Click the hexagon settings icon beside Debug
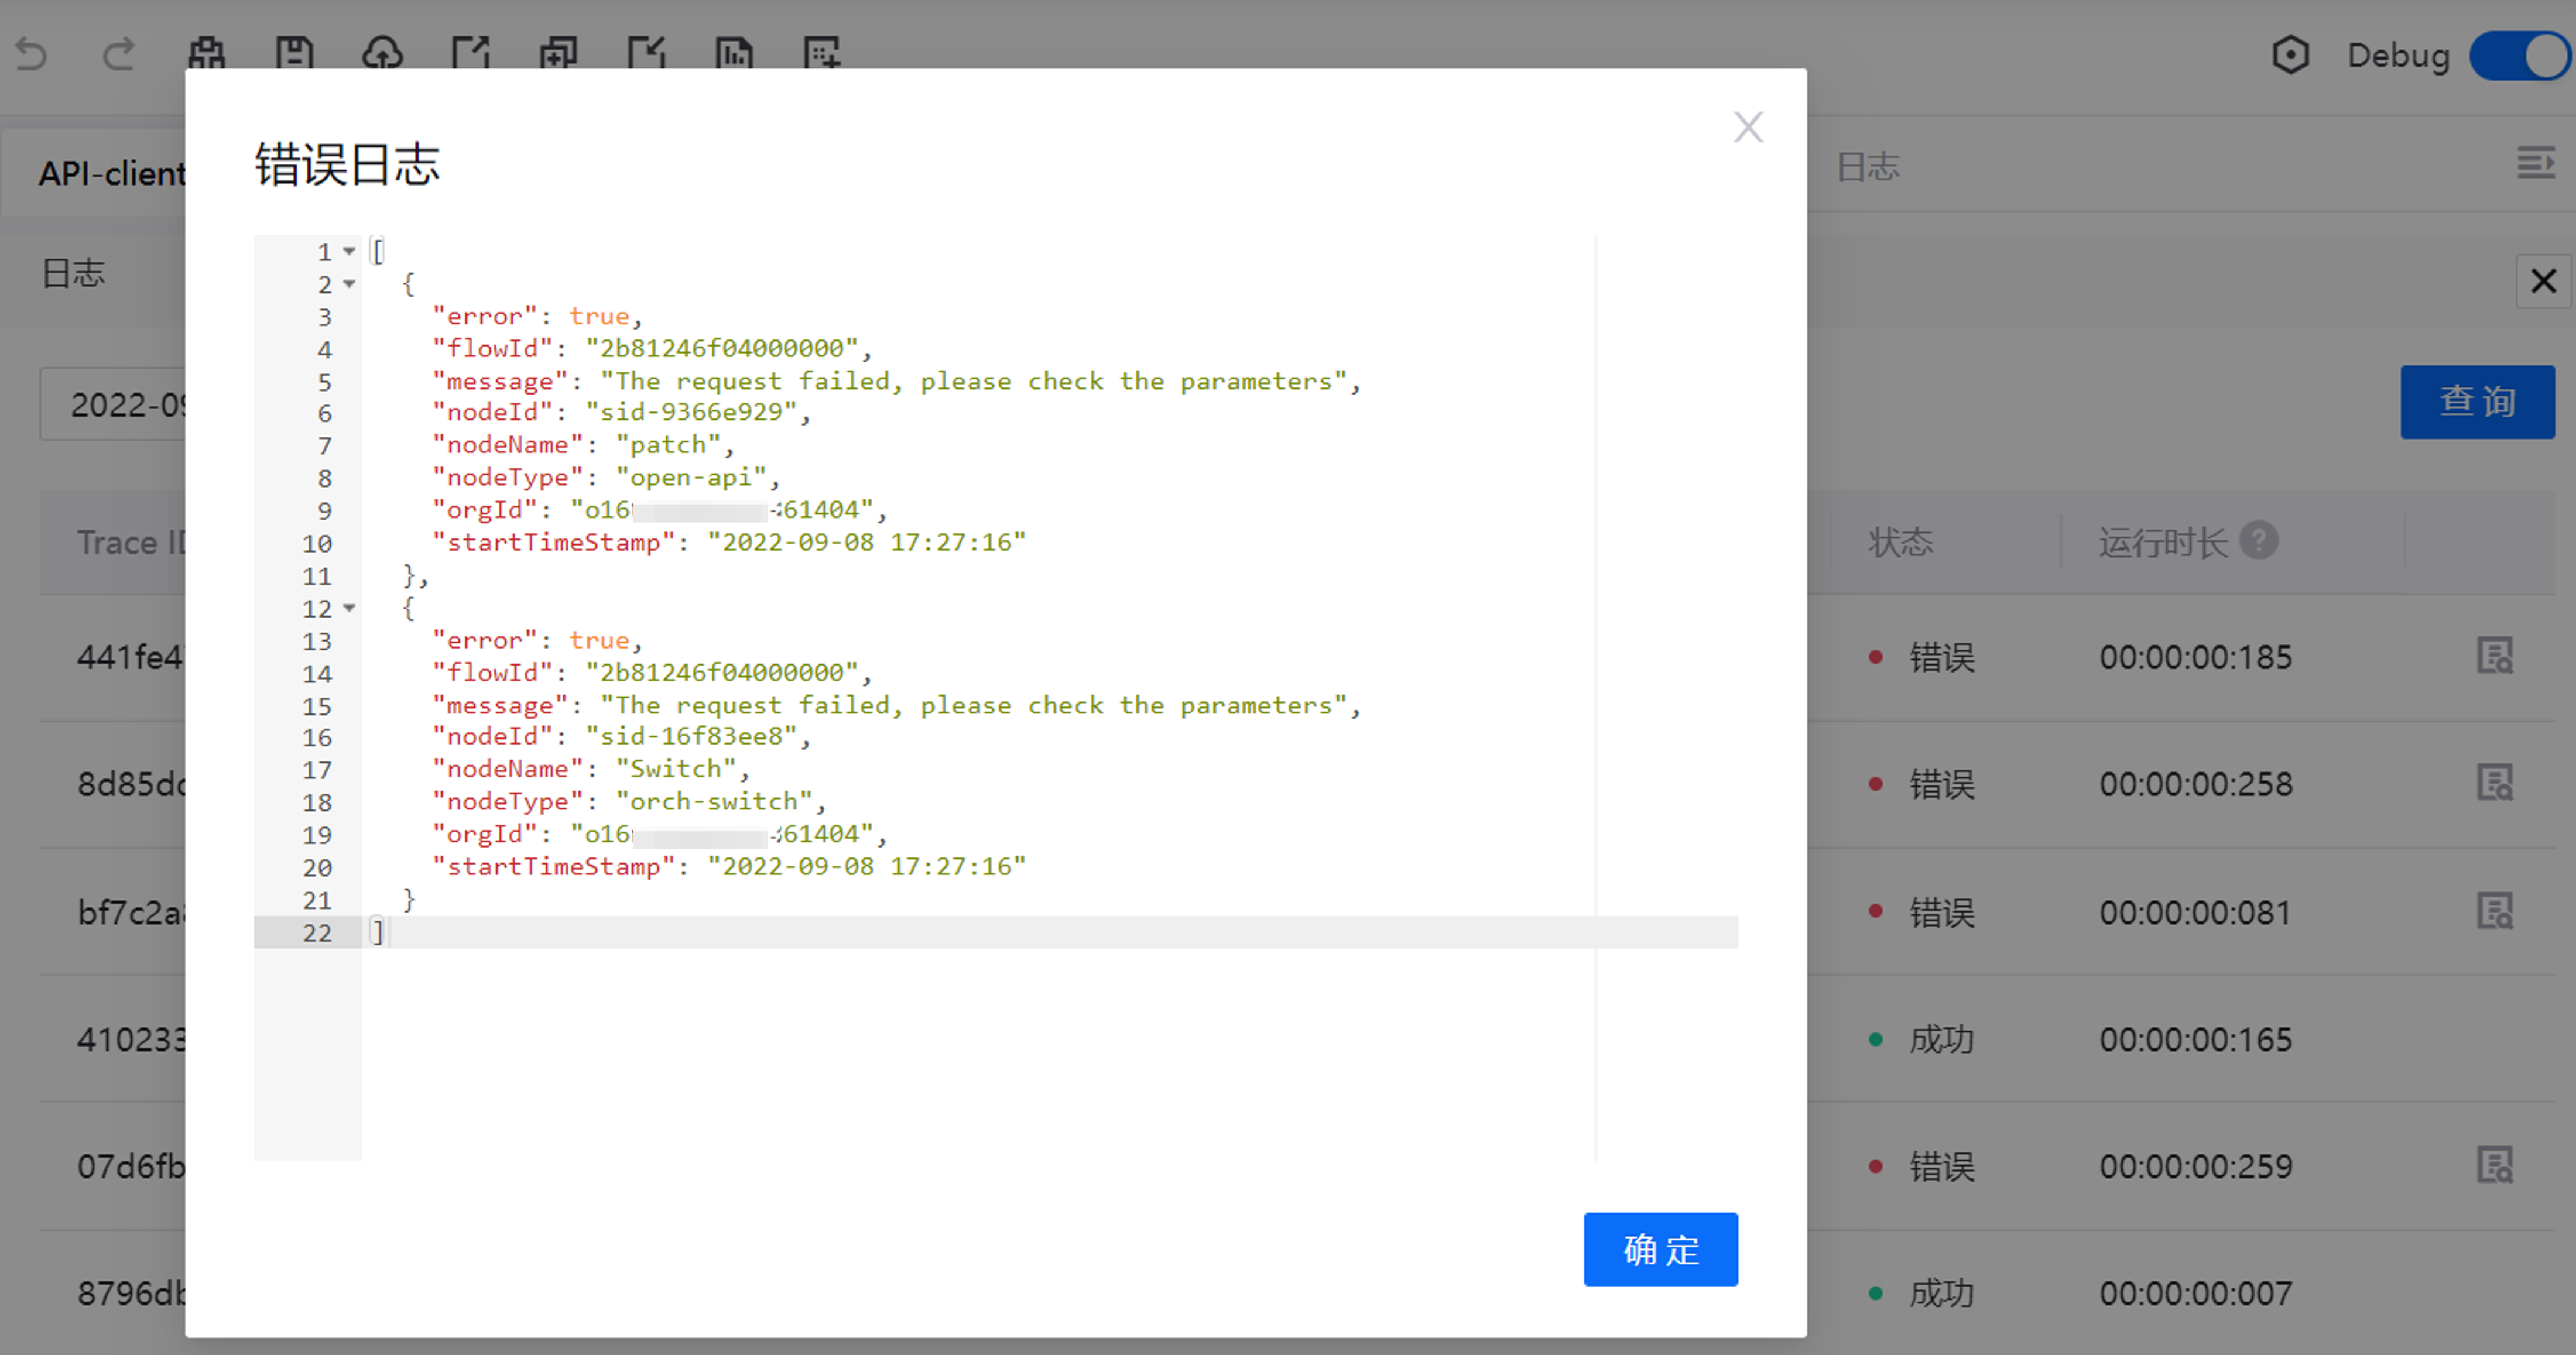2576x1355 pixels. 2290,55
